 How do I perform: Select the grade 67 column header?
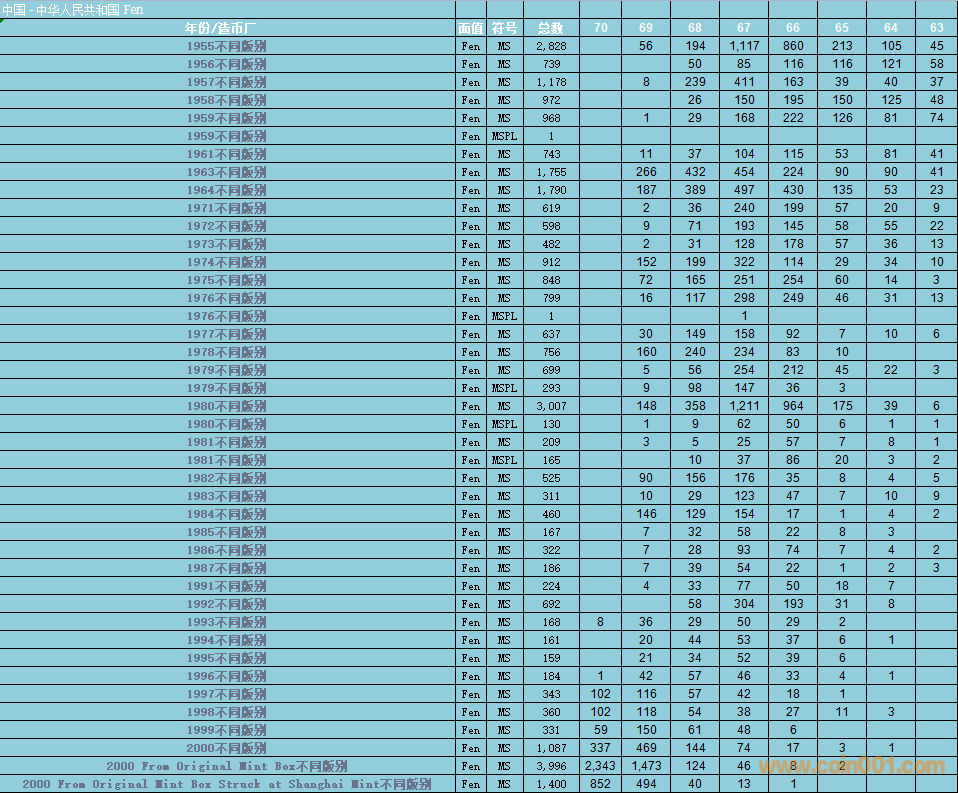[744, 27]
